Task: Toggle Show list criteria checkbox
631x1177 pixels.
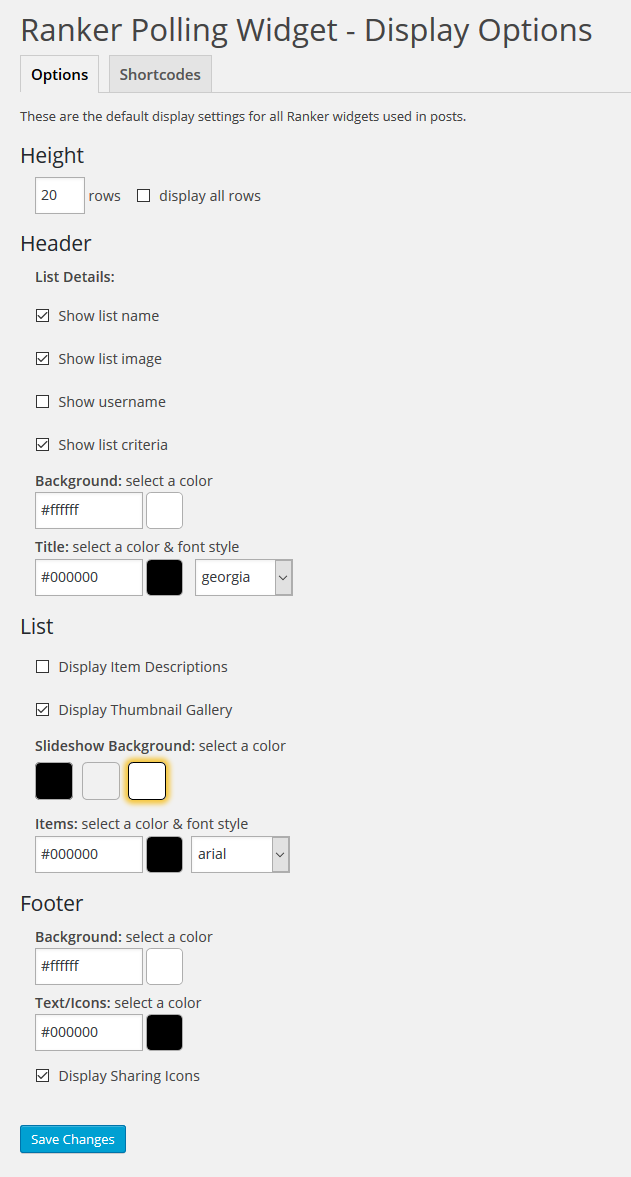Action: [42, 445]
